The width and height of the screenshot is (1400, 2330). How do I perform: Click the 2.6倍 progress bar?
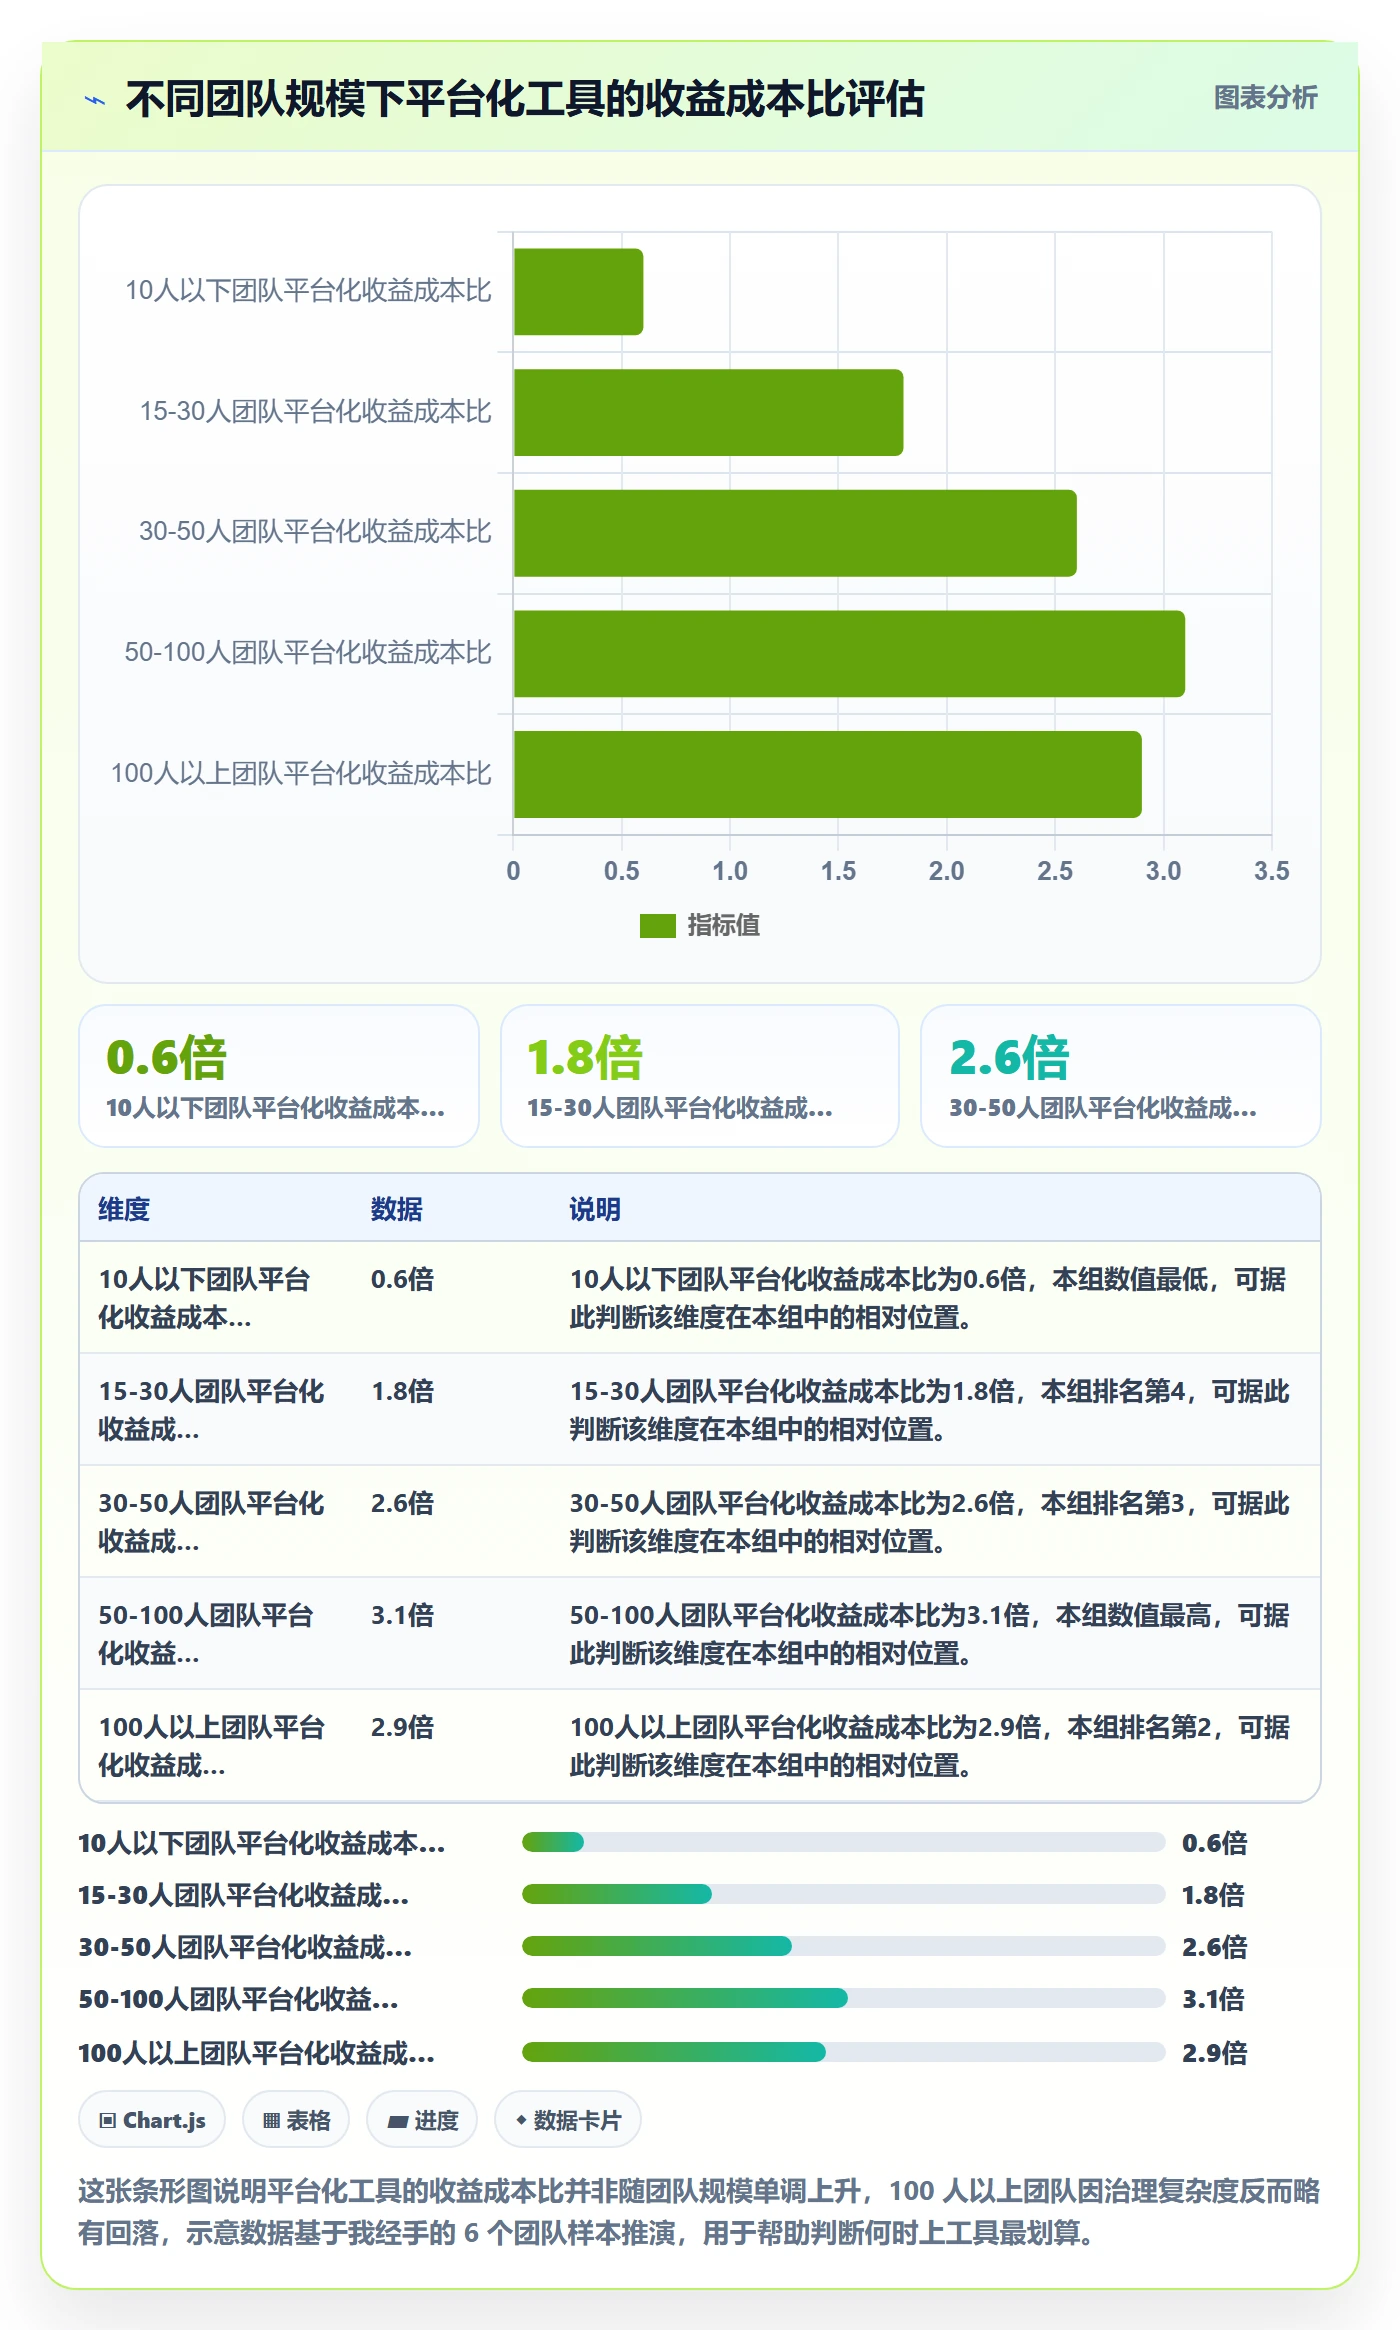coord(843,1946)
